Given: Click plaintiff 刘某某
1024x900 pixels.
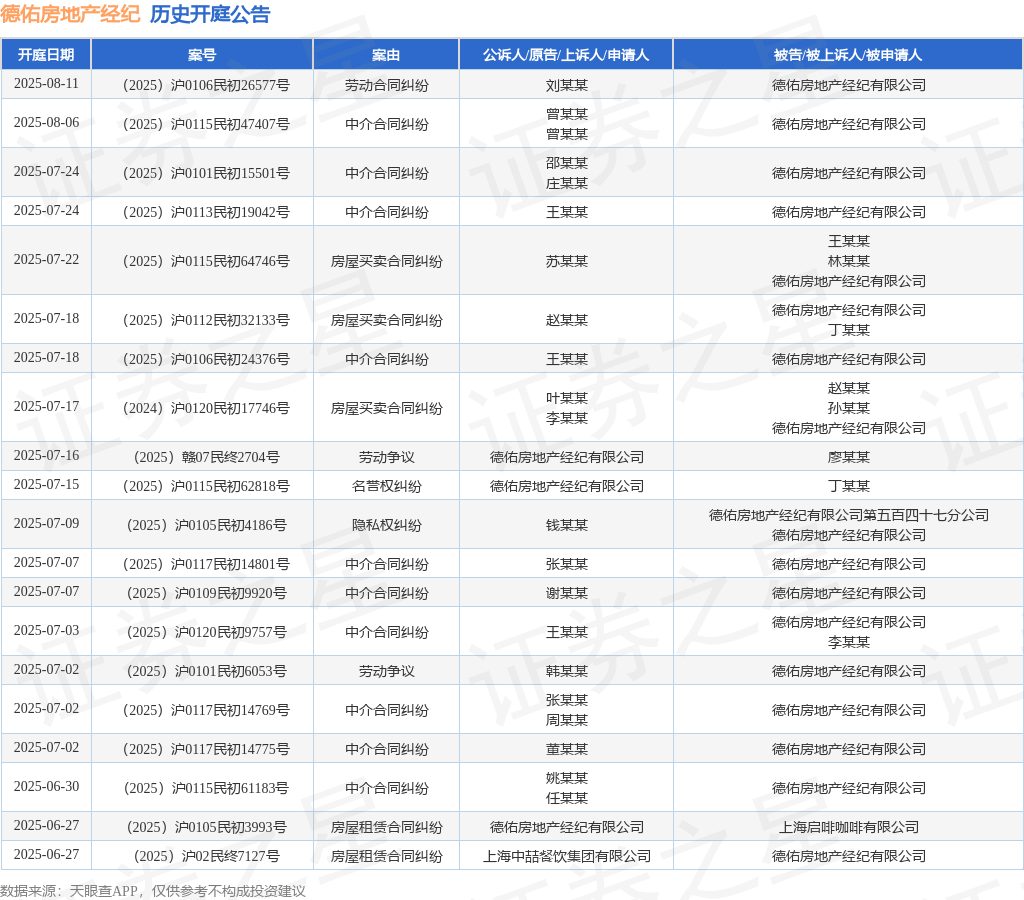Looking at the screenshot, I should (x=567, y=86).
